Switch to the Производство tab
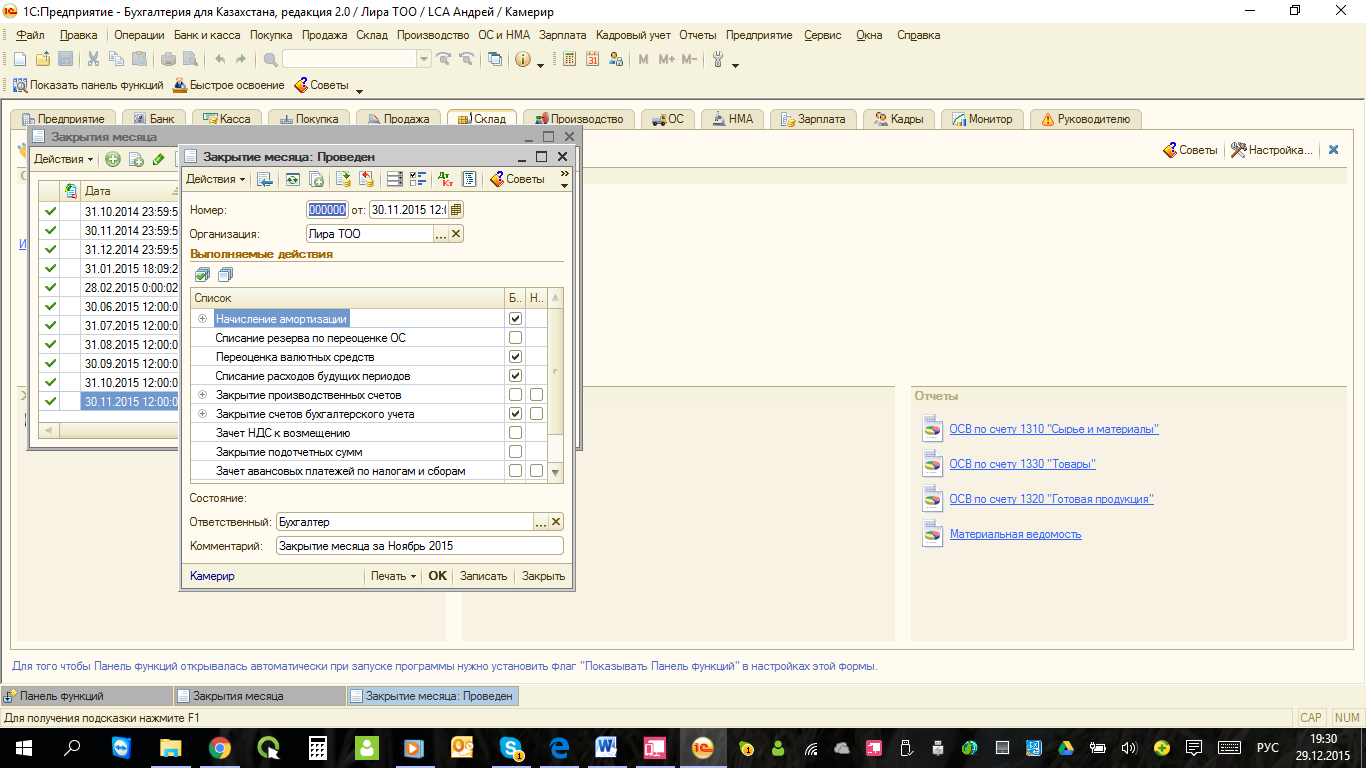This screenshot has width=1366, height=768. click(x=580, y=119)
